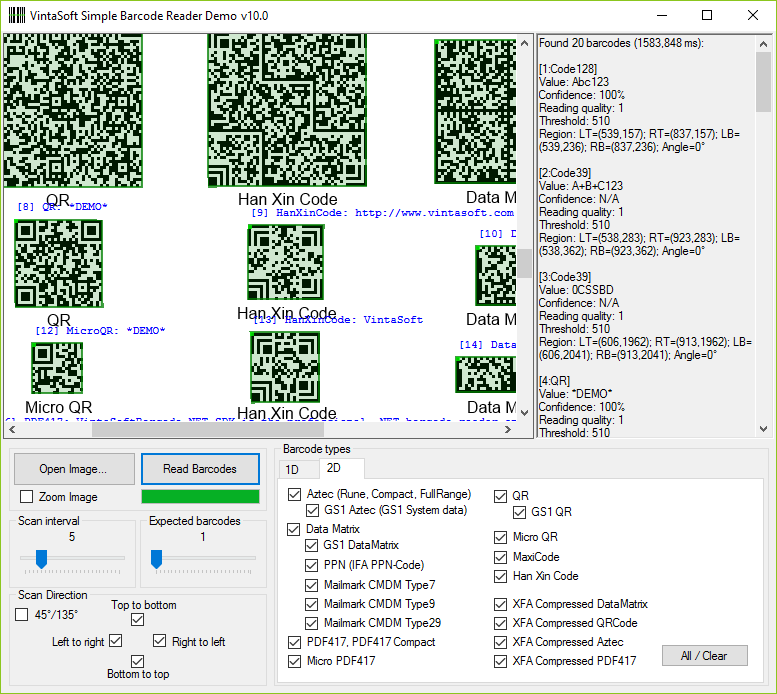This screenshot has height=694, width=777.
Task: Click the results panel scroll-down arrow
Action: click(x=763, y=429)
